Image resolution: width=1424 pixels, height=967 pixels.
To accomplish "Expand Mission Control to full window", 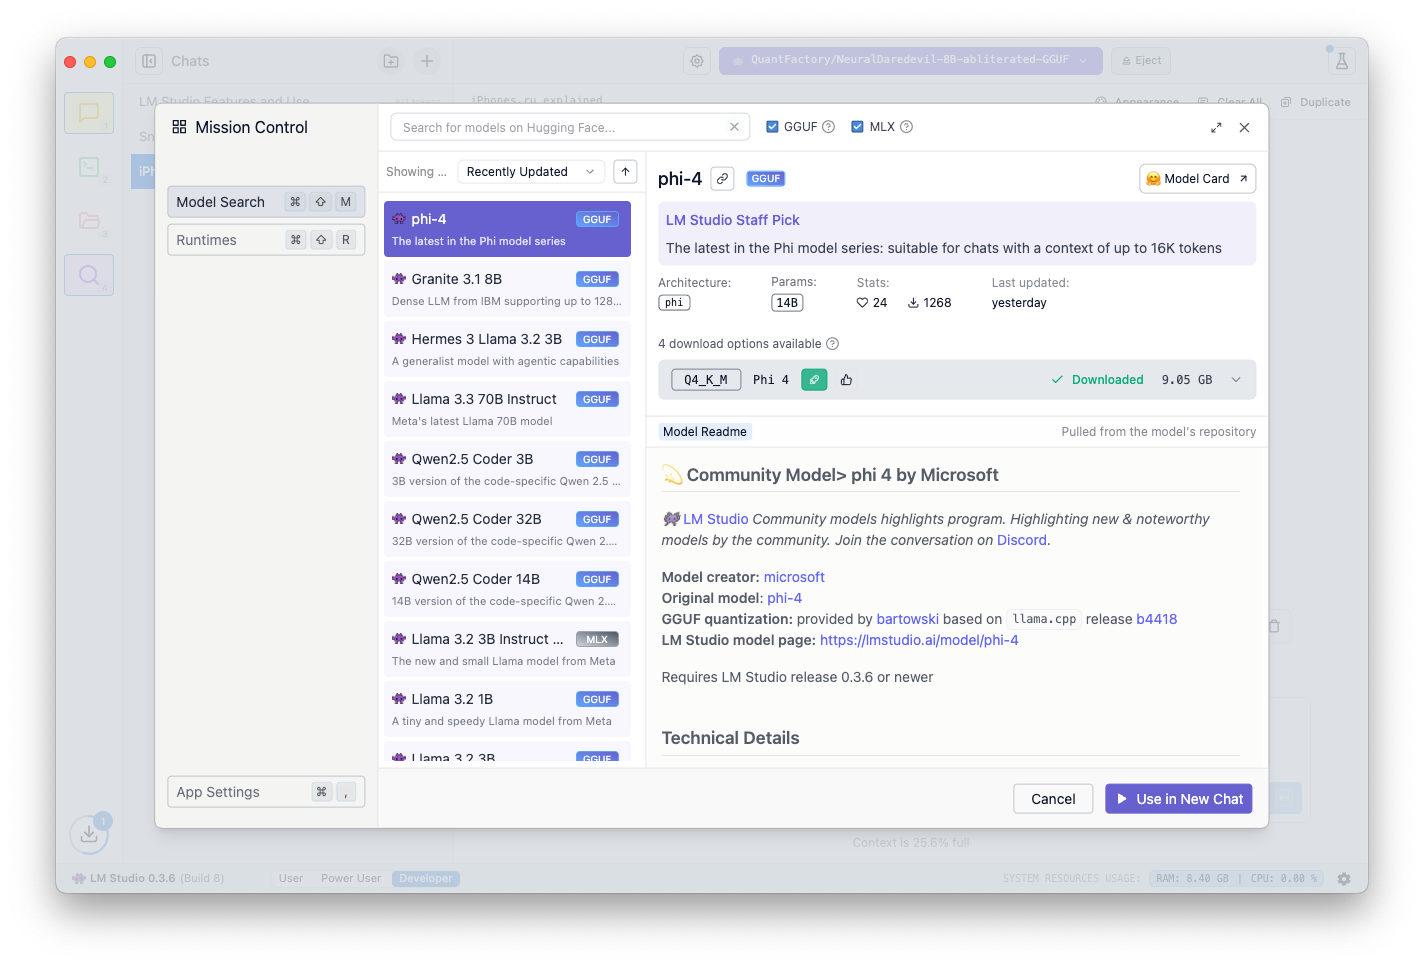I will [1216, 127].
